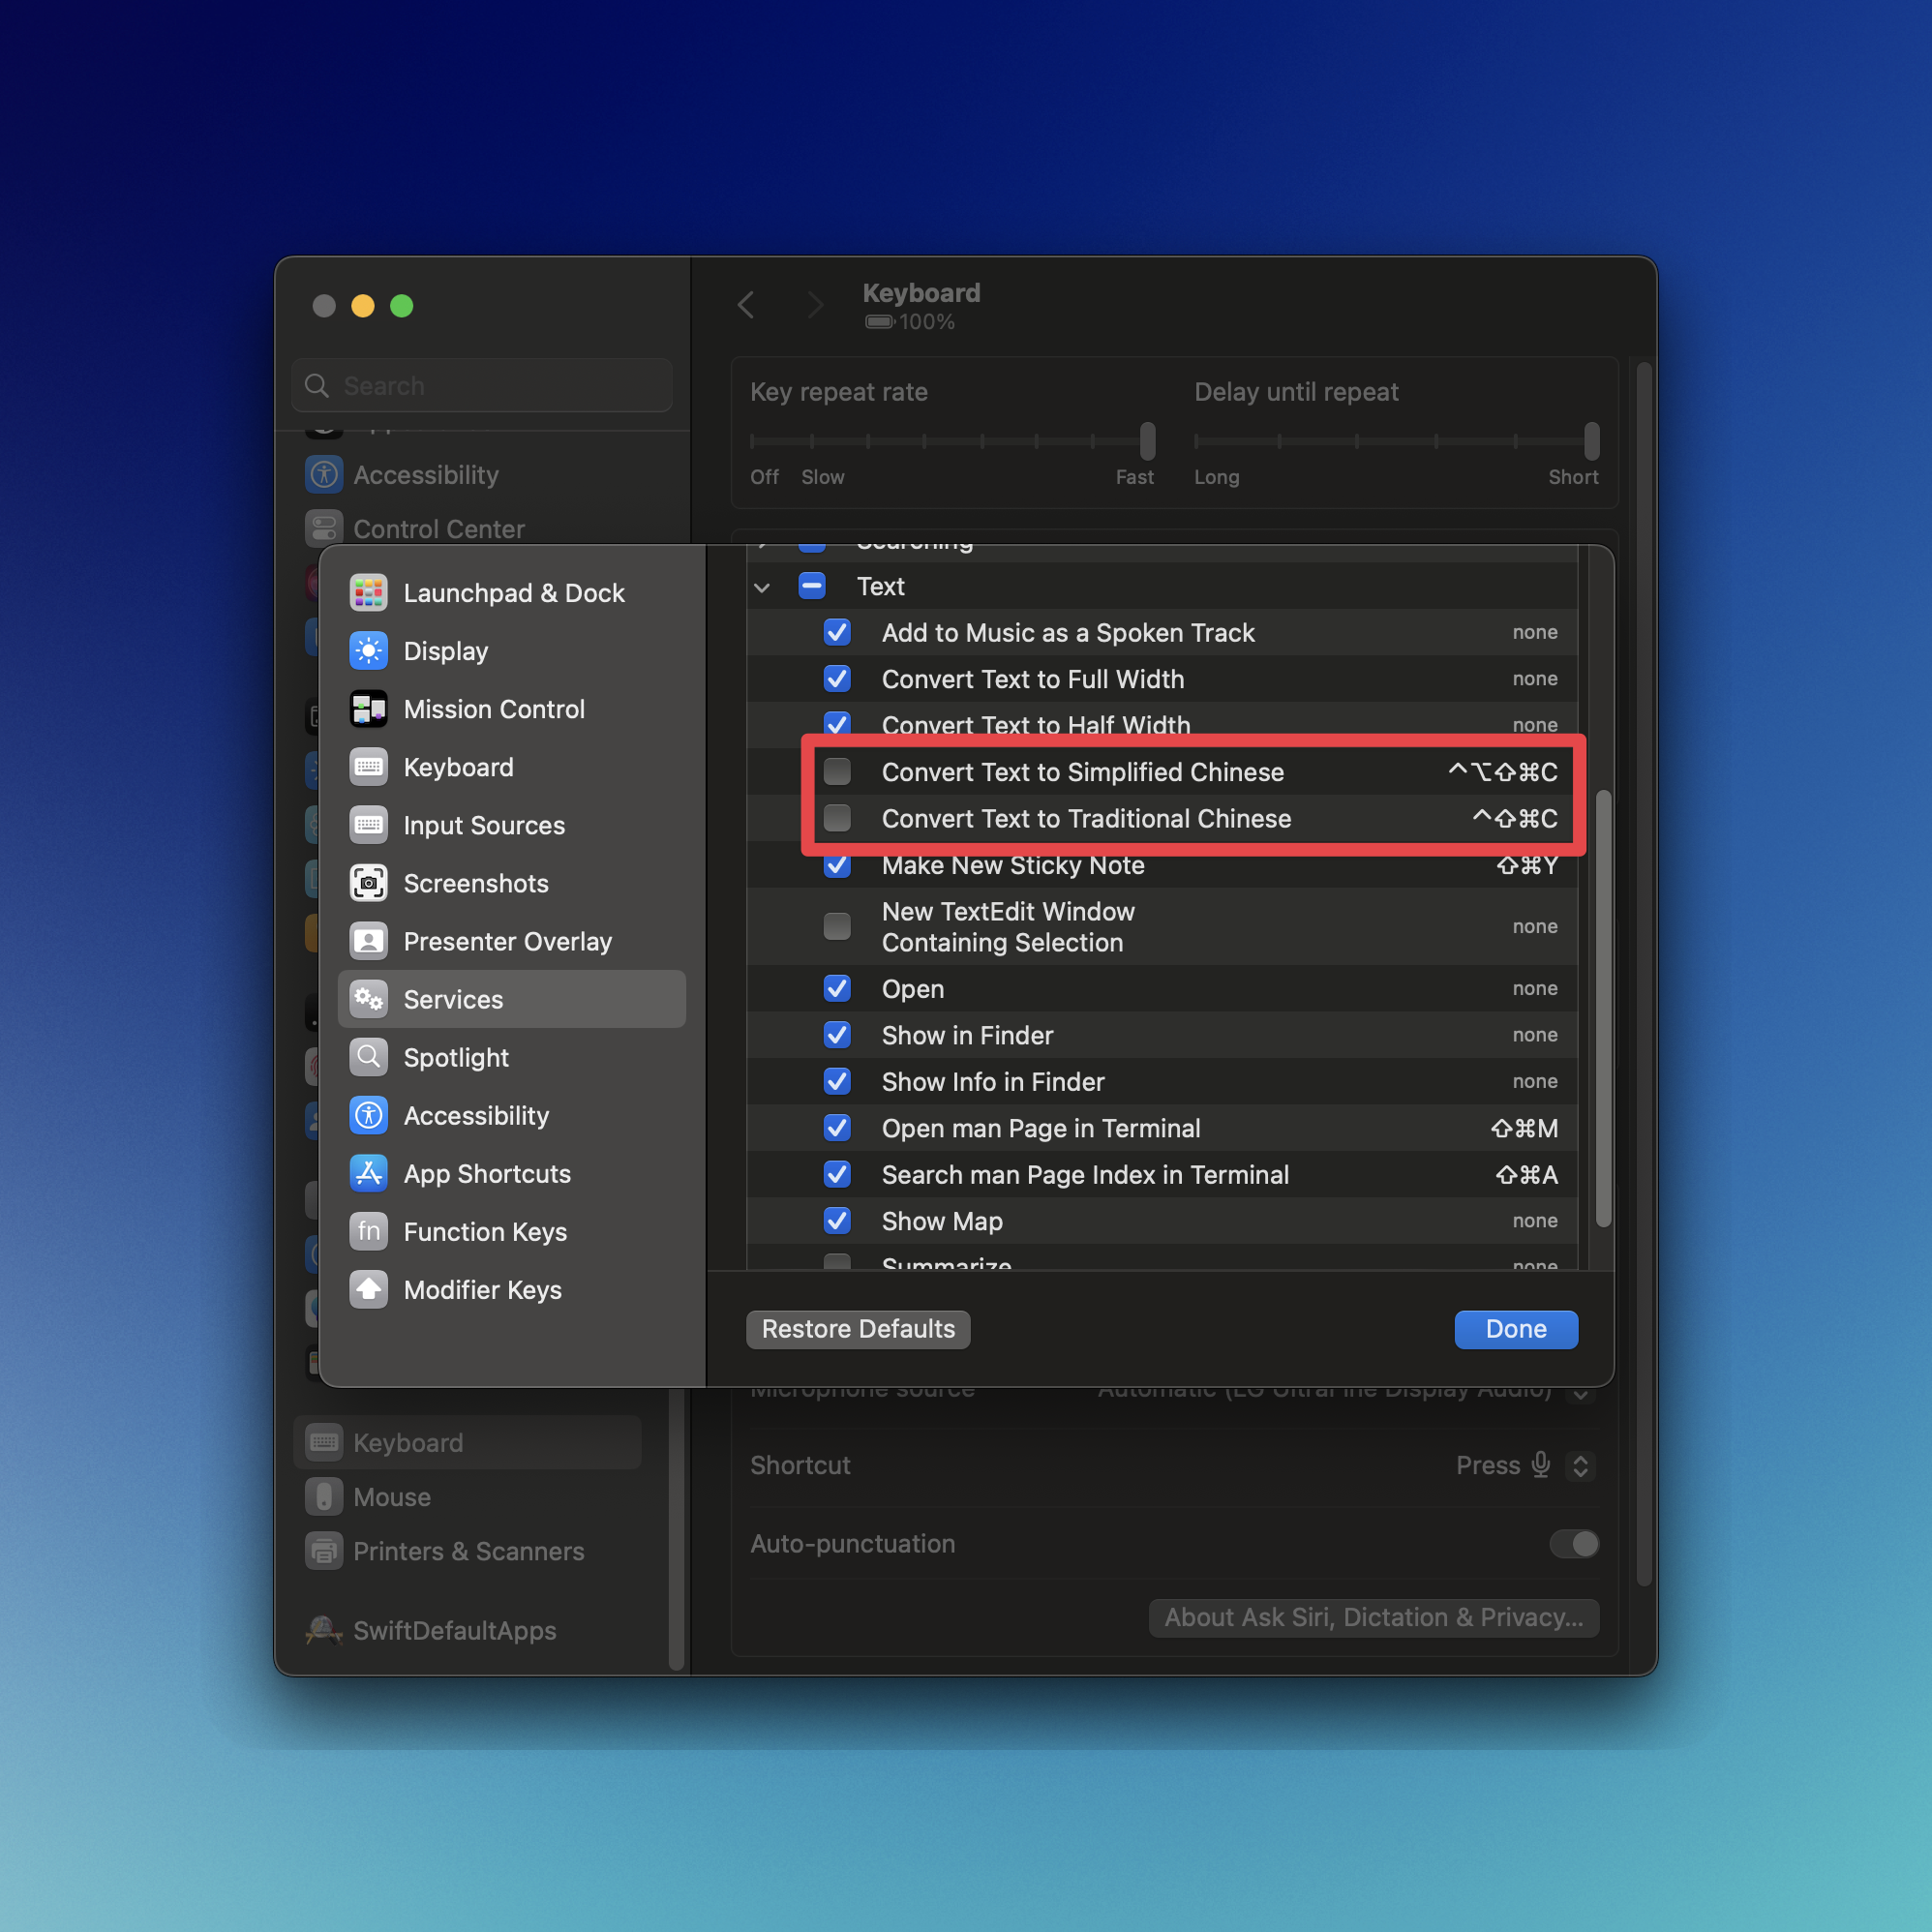Uncheck Show Map service
Image resolution: width=1932 pixels, height=1932 pixels.
coord(837,1220)
